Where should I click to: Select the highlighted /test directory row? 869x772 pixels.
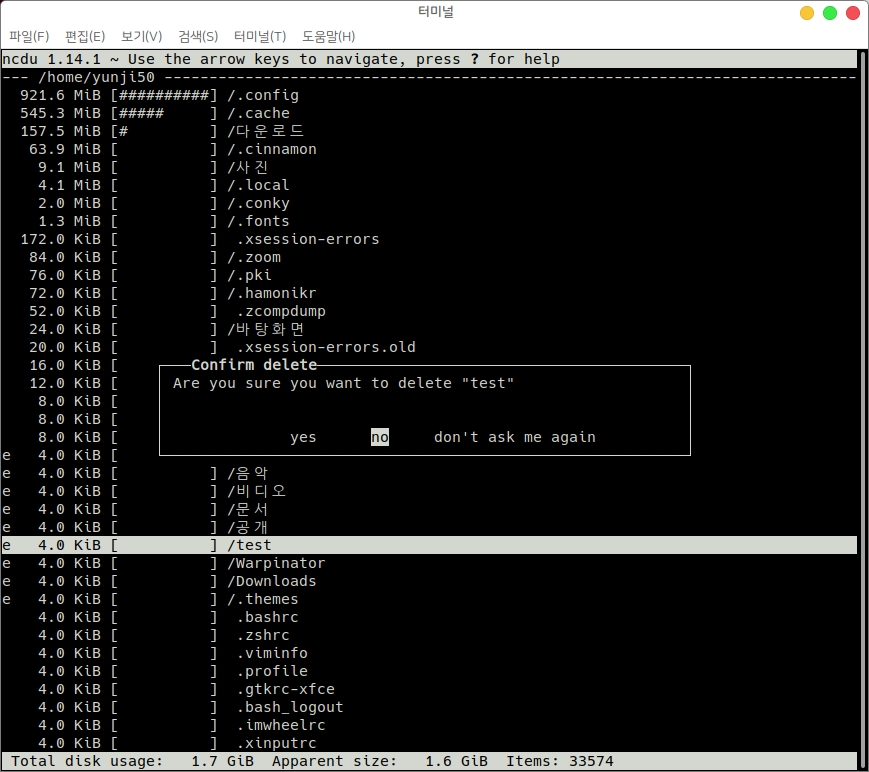[x=250, y=545]
